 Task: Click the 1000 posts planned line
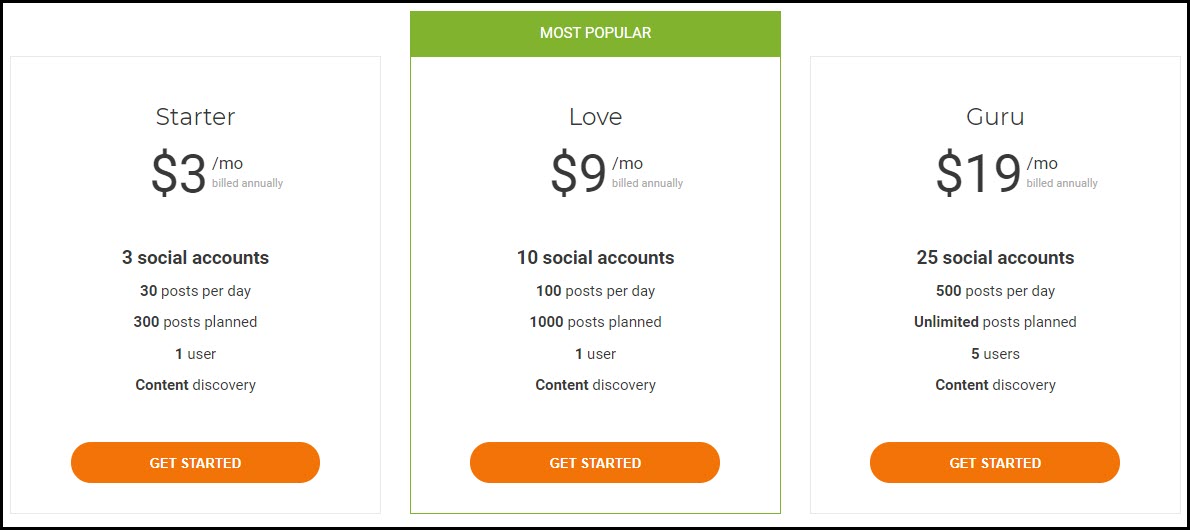tap(596, 322)
